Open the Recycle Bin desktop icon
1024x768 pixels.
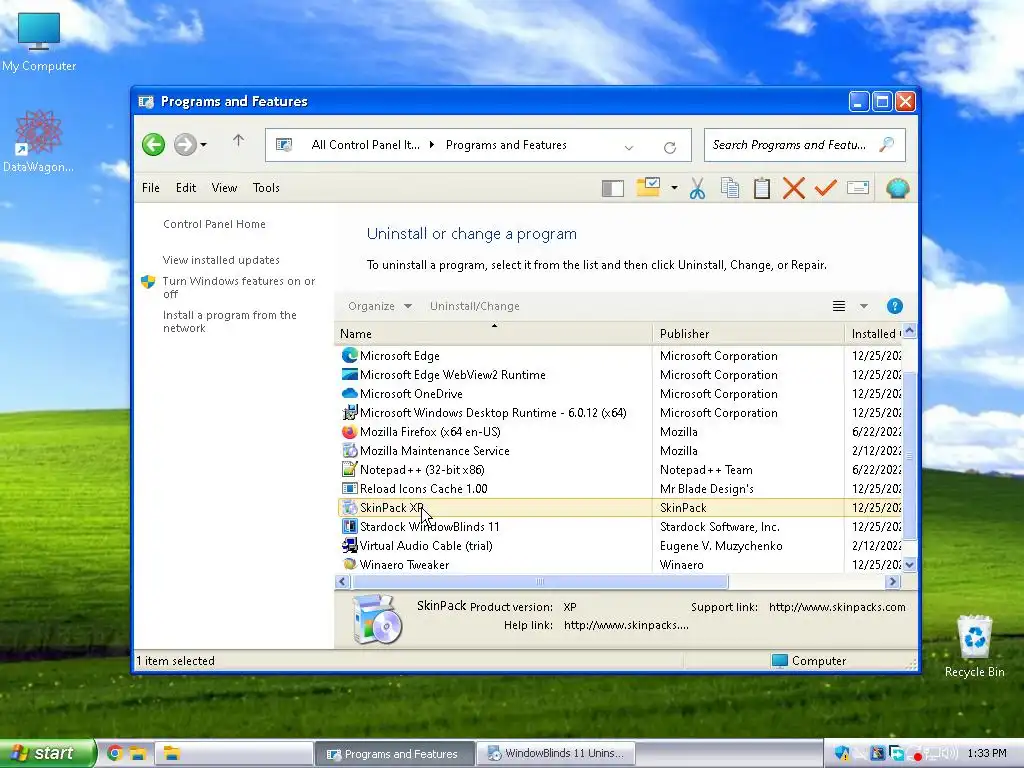pos(974,647)
